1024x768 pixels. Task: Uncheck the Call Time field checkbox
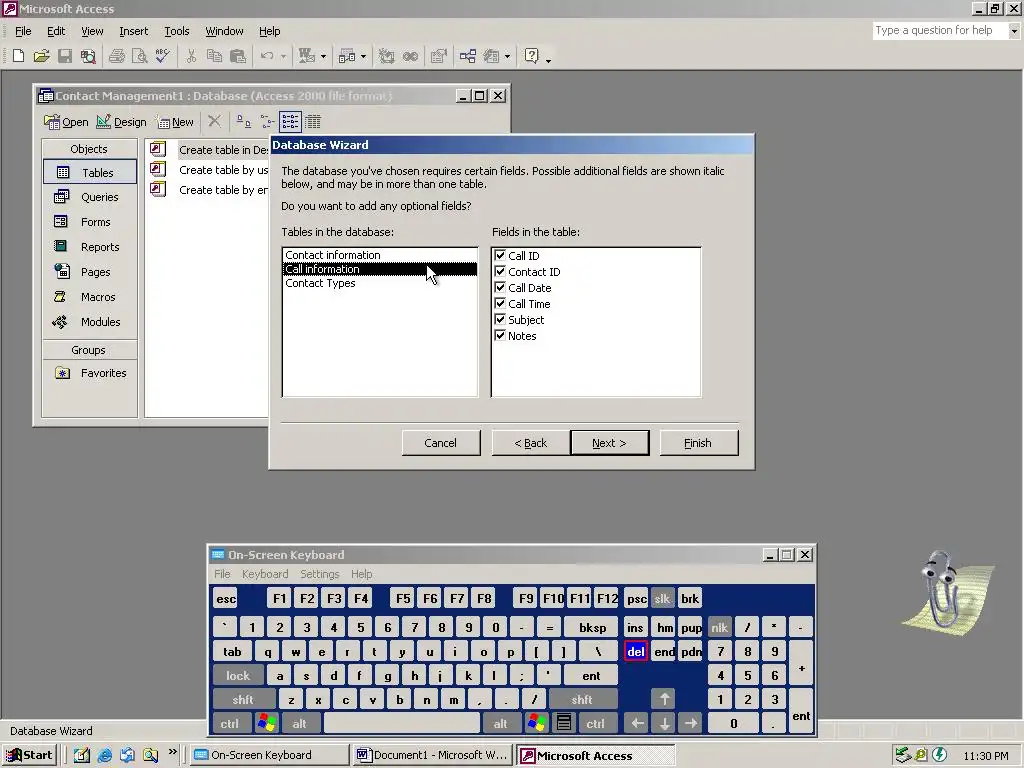click(x=500, y=303)
